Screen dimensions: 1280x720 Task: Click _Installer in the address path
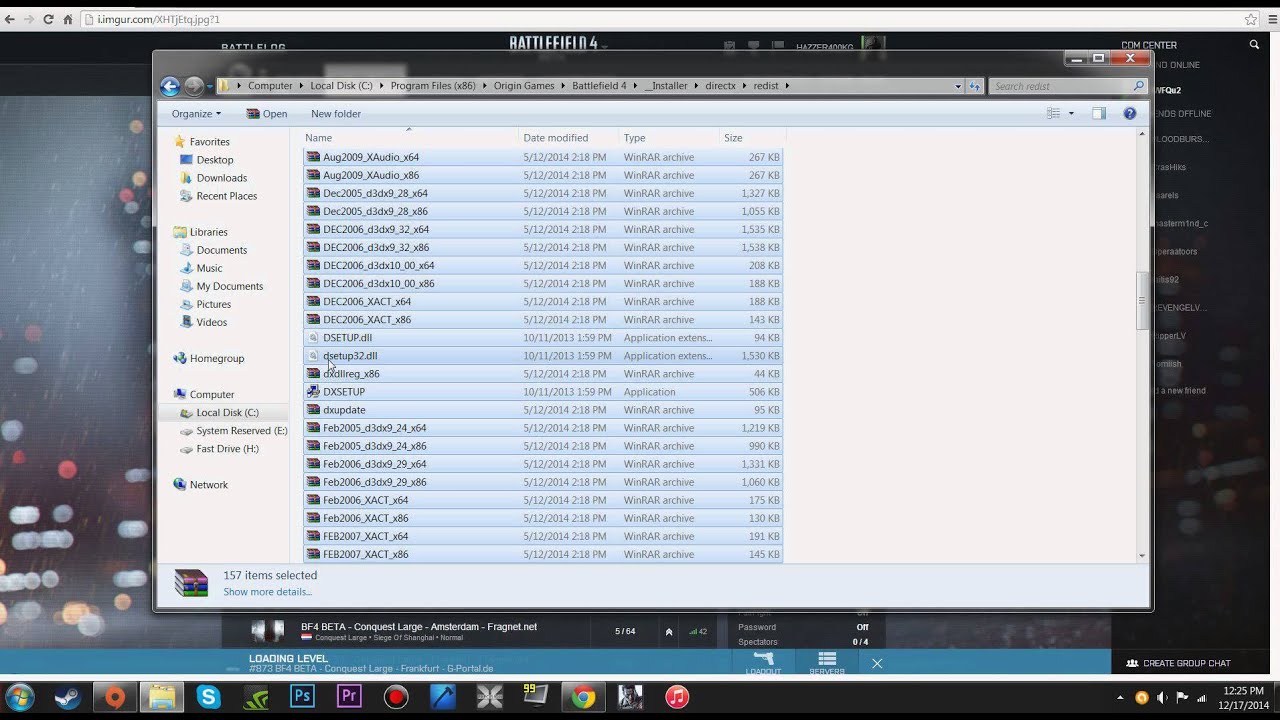(x=666, y=86)
